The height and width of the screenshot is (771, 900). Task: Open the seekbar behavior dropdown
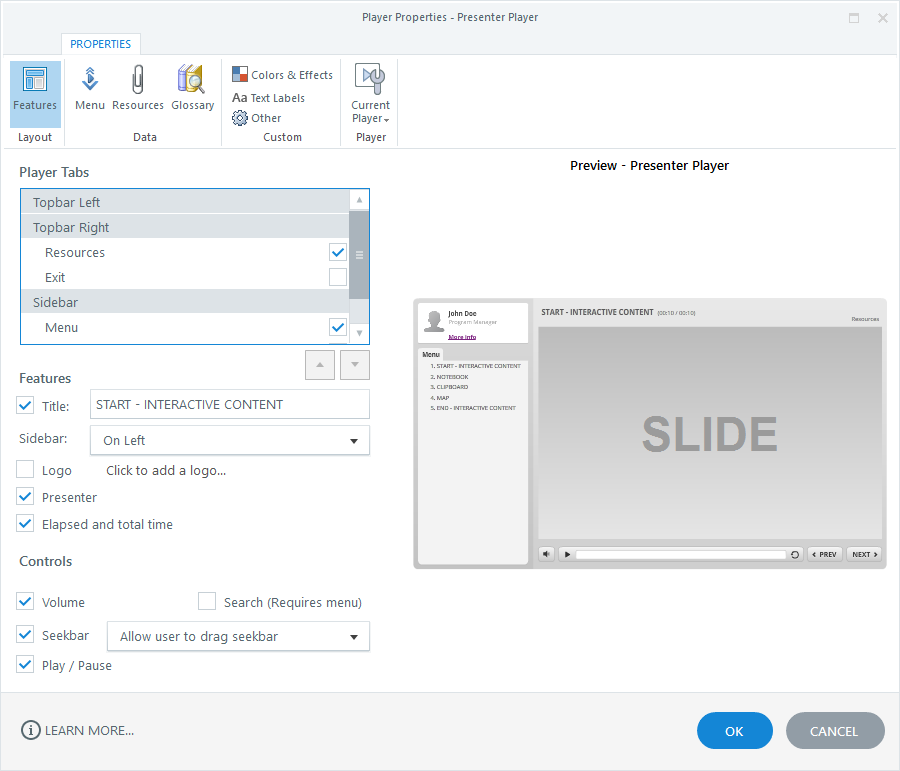[238, 636]
